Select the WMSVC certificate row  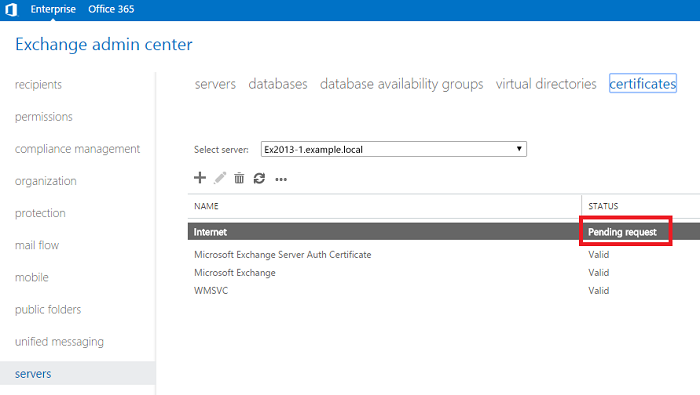pyautogui.click(x=444, y=291)
